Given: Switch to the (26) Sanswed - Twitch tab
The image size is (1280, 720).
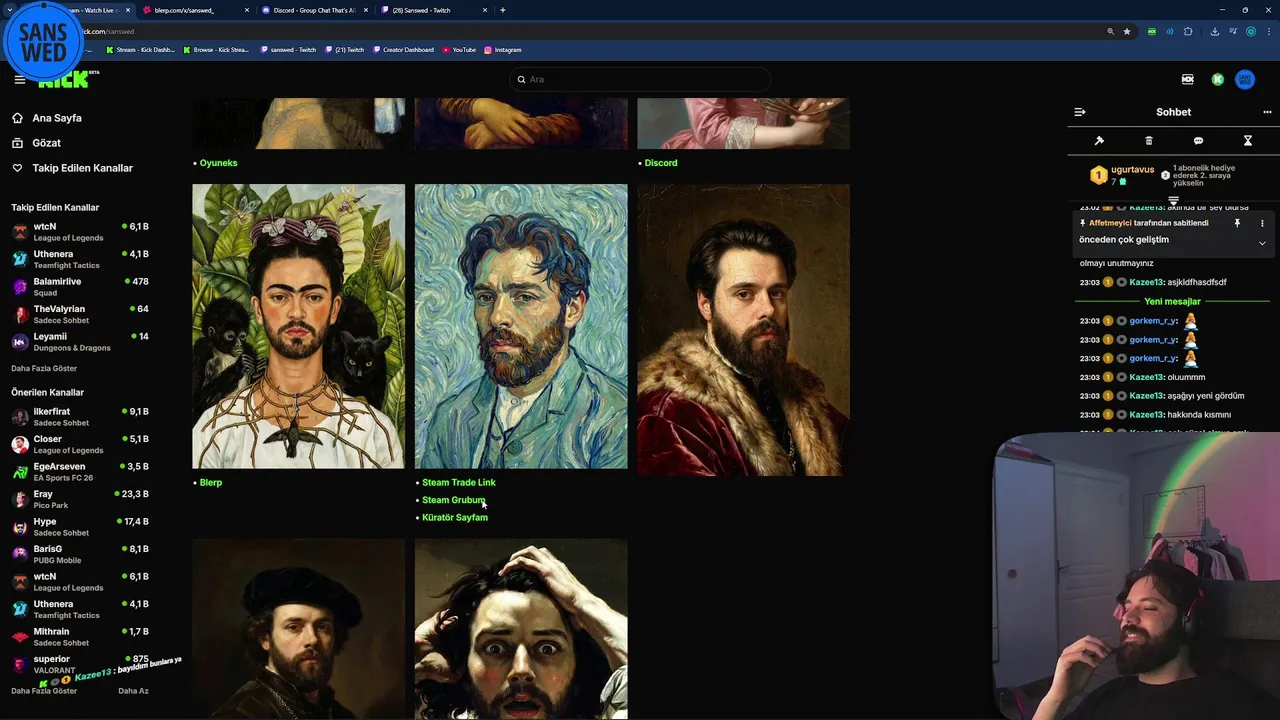Looking at the screenshot, I should tap(434, 10).
